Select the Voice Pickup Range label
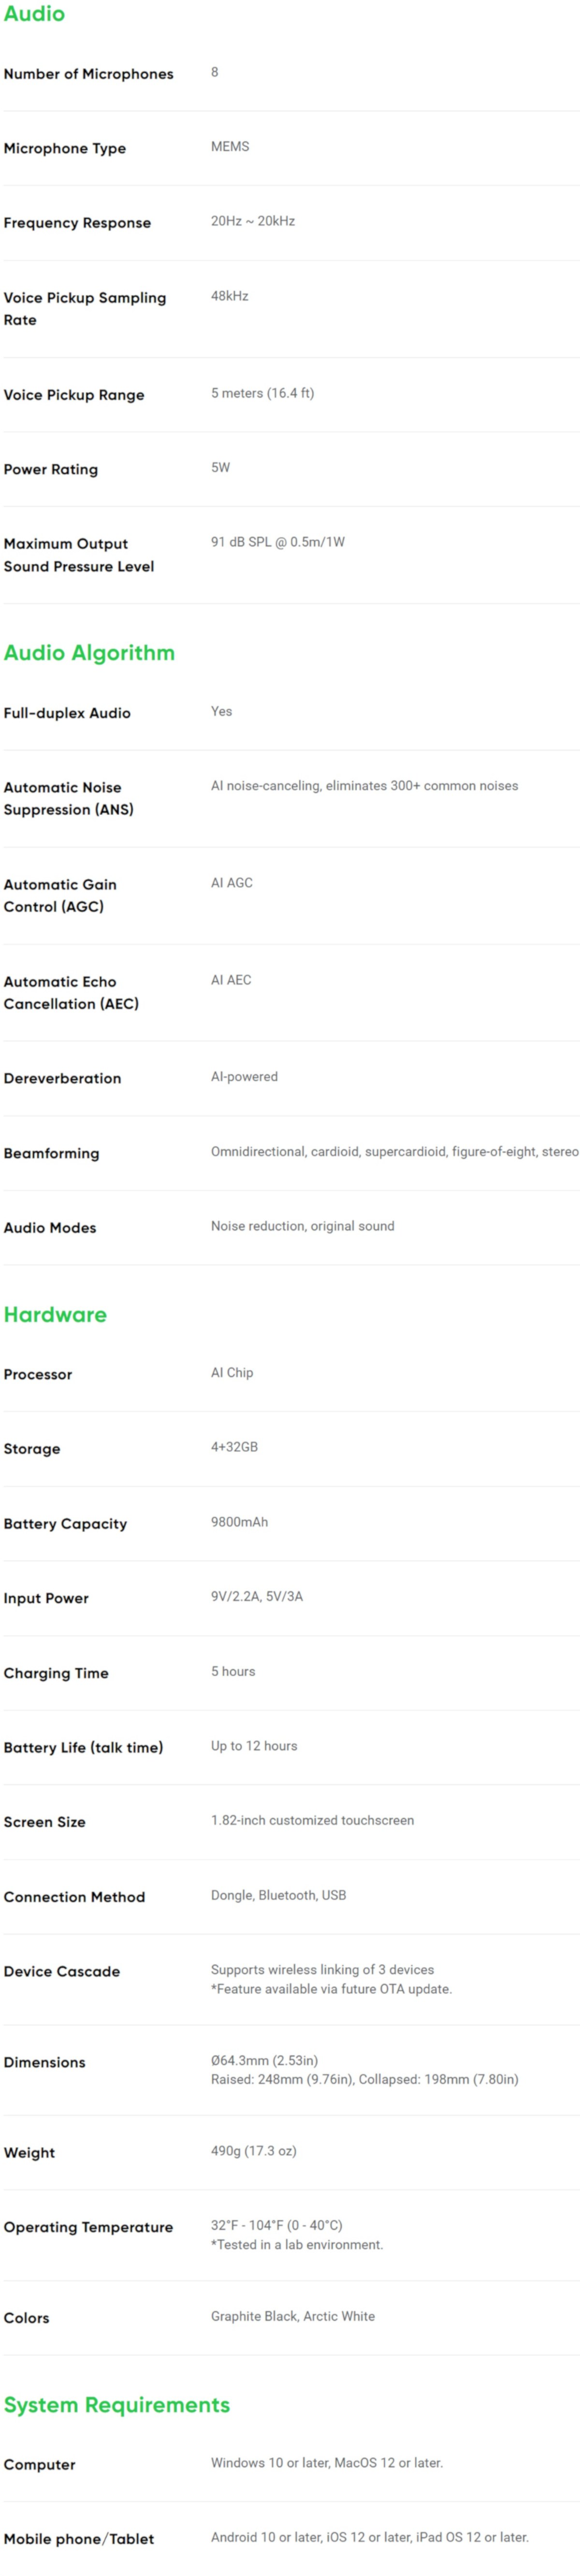 (74, 395)
